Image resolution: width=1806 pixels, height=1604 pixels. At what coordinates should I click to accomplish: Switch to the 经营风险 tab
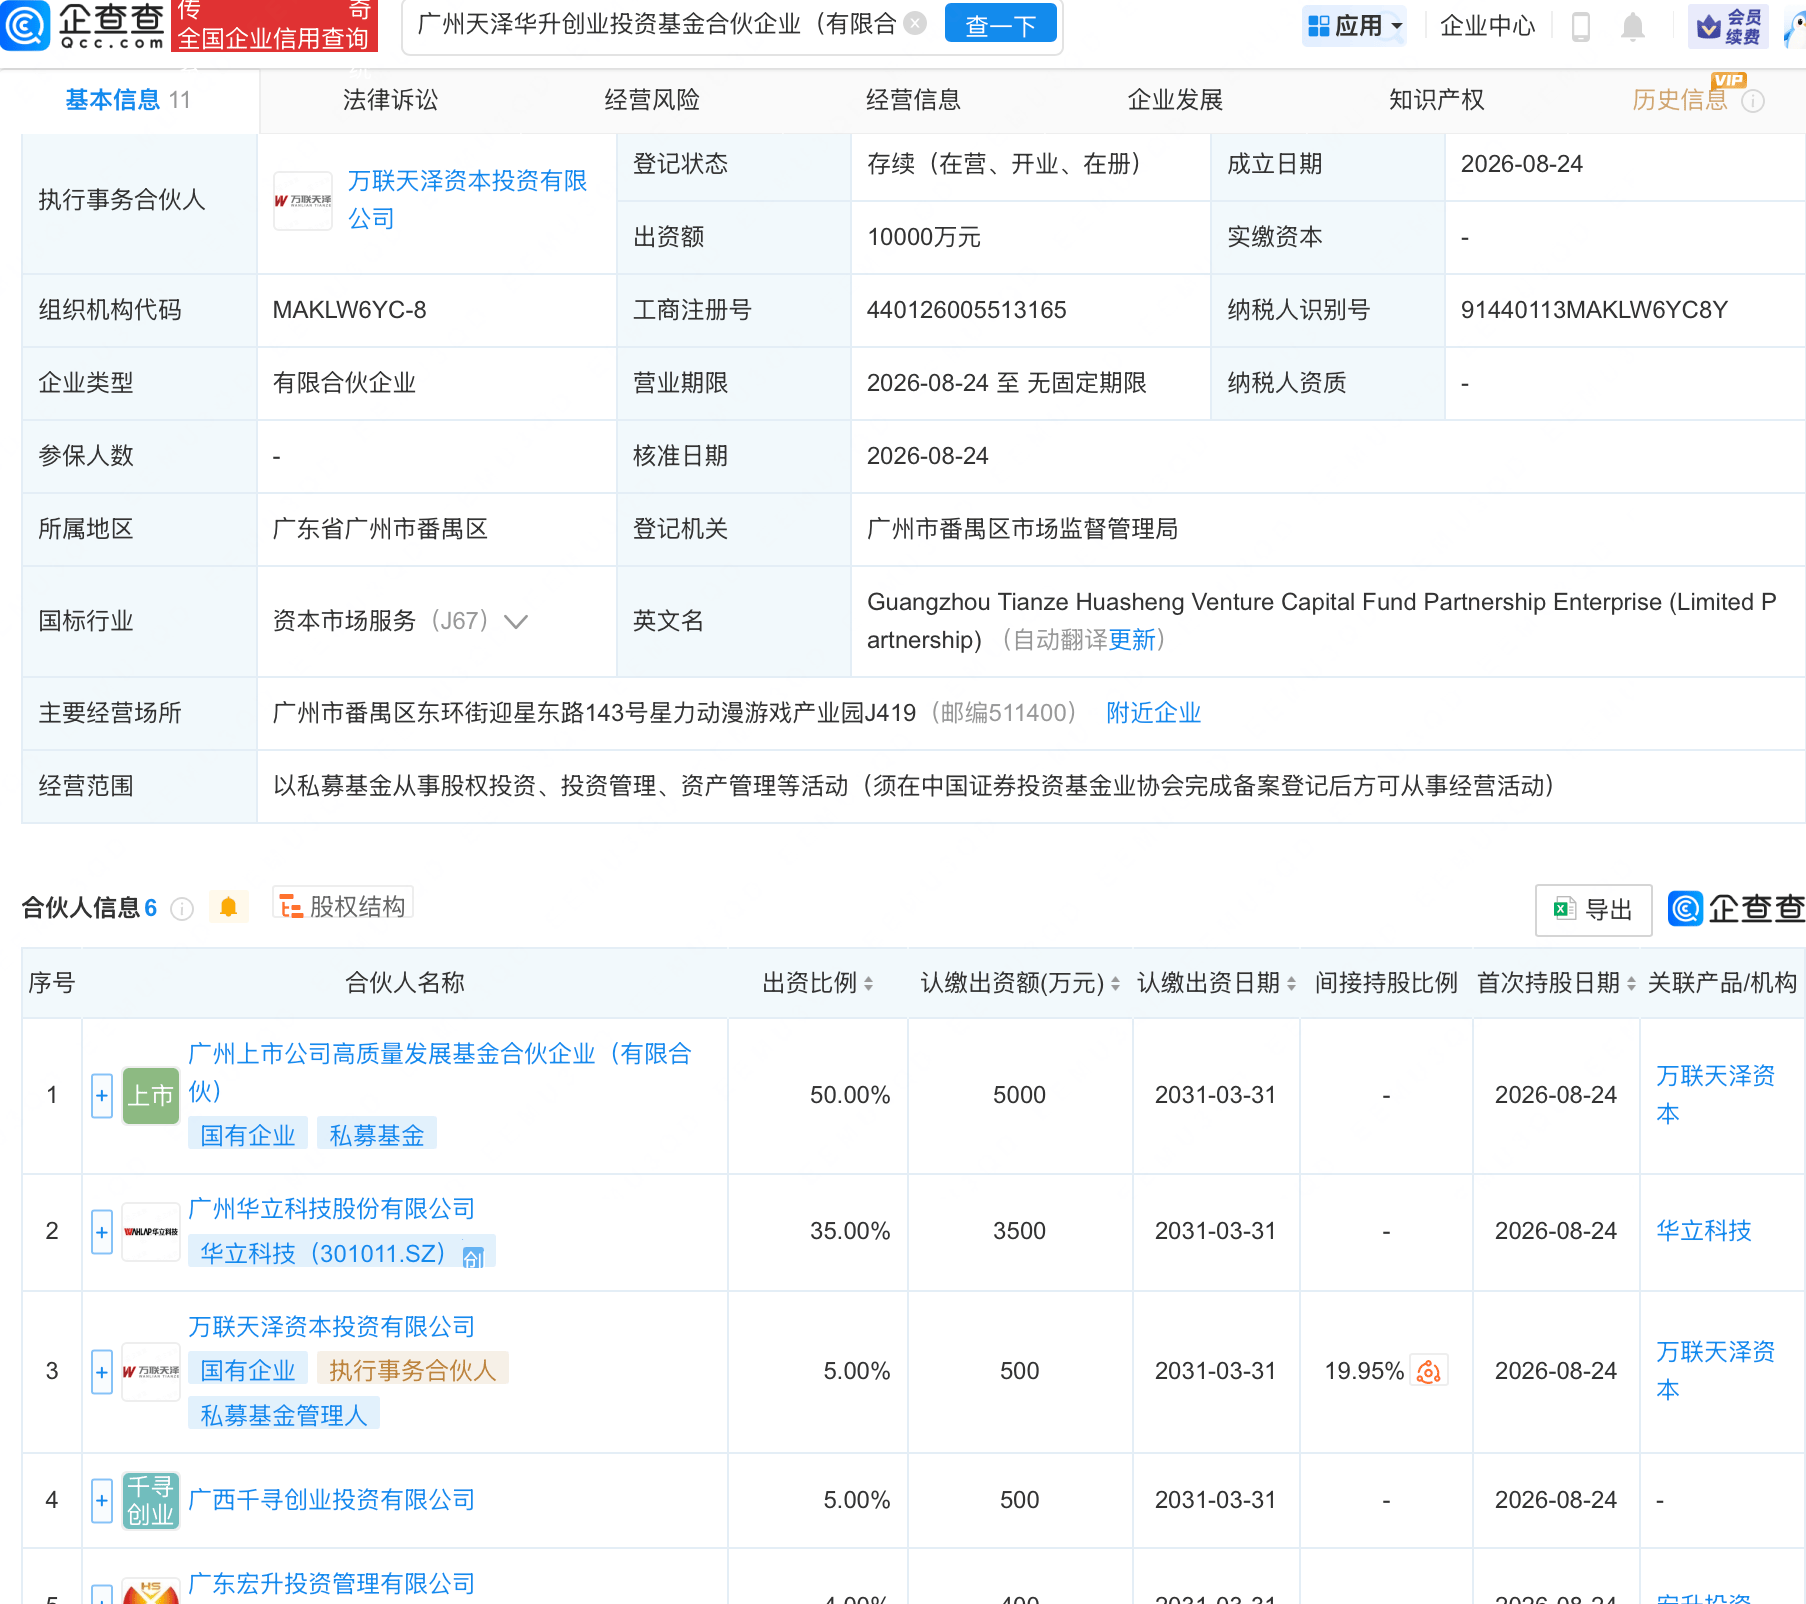(x=652, y=100)
